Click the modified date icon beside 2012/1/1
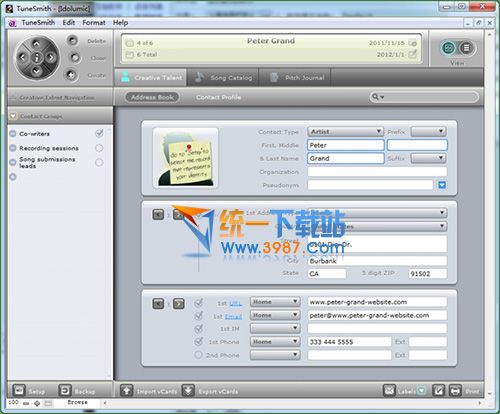The height and width of the screenshot is (414, 500). (412, 54)
